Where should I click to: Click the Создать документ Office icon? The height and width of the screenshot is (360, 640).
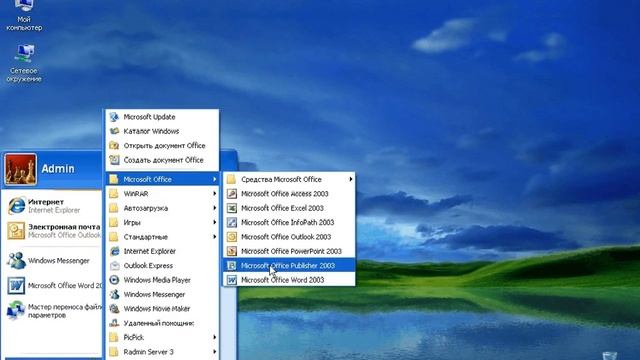click(x=114, y=160)
